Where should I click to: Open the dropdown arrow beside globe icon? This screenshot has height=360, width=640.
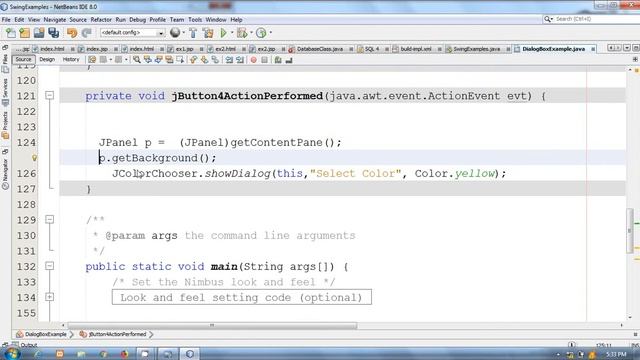click(x=183, y=33)
